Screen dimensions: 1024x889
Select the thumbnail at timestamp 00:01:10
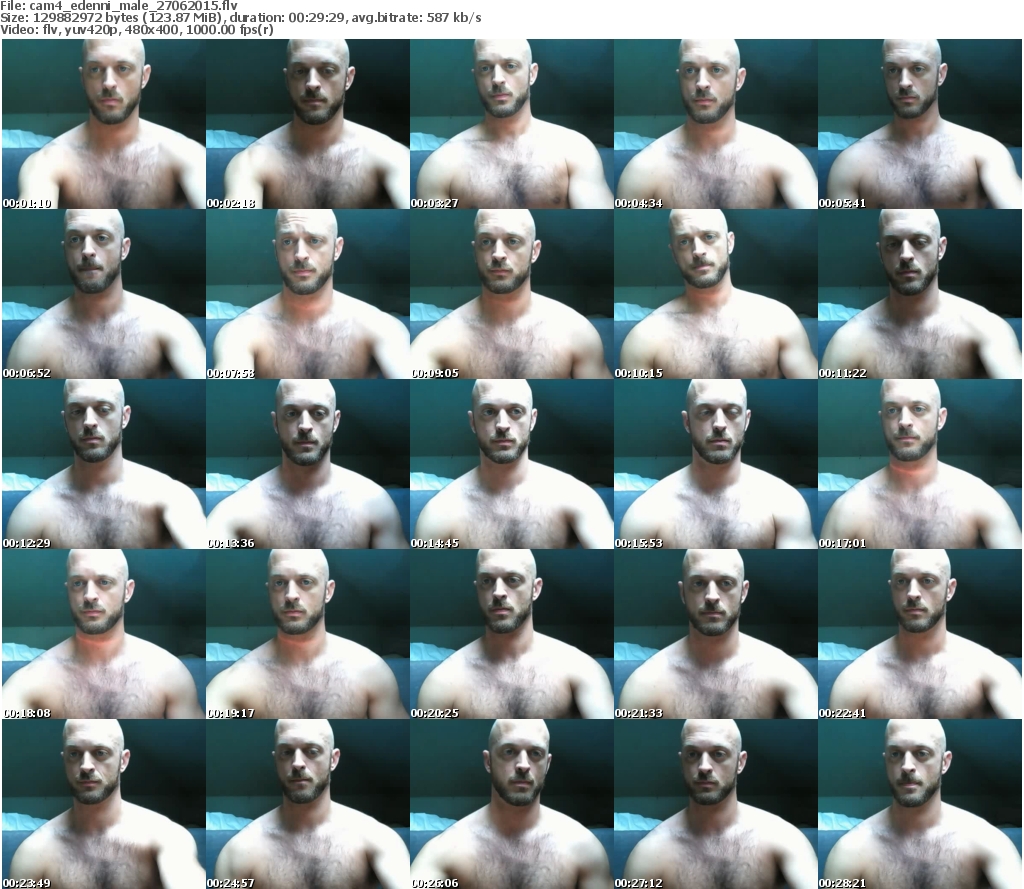point(104,124)
